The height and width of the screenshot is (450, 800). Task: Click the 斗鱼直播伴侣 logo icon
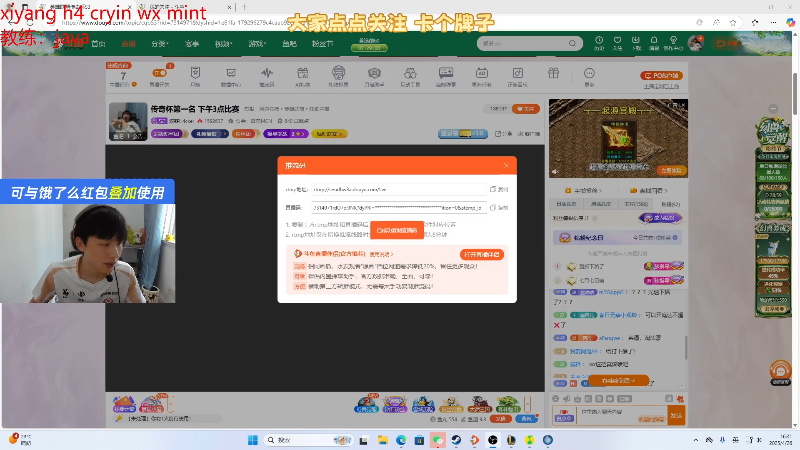tap(298, 254)
